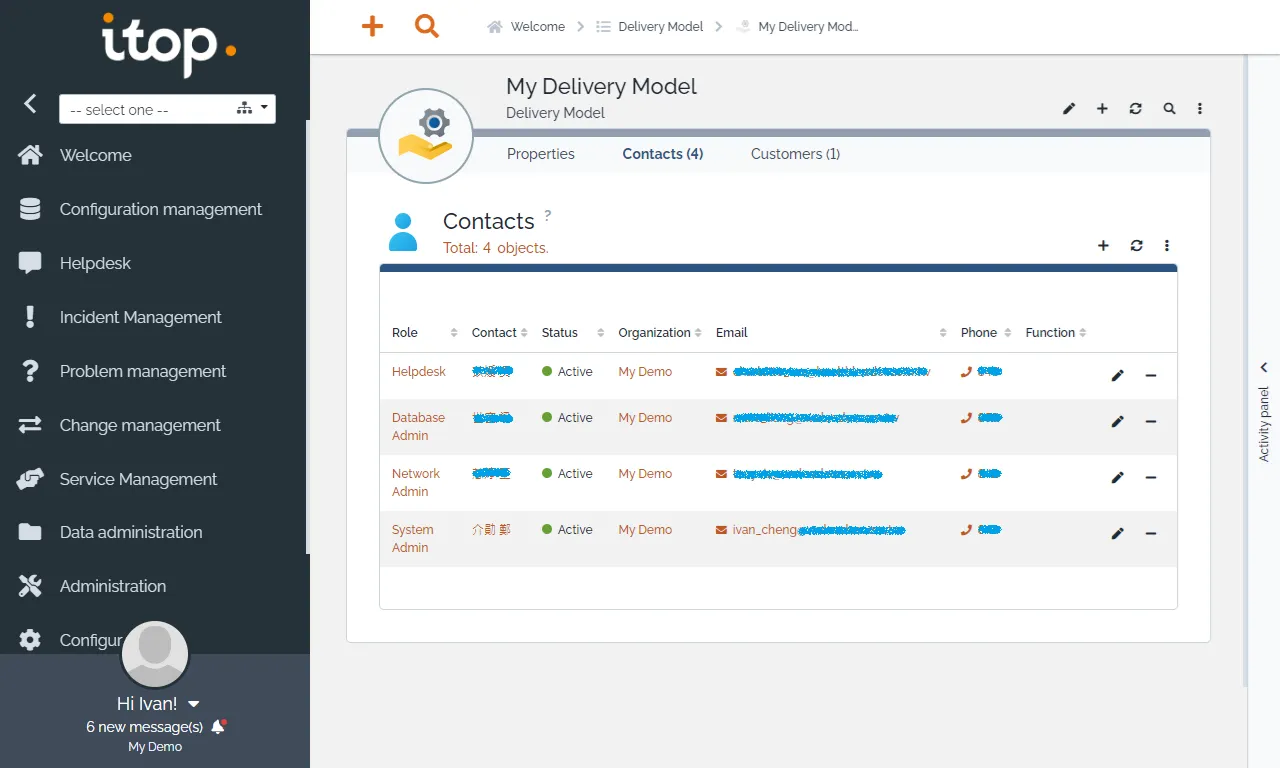Click object header search icon

point(1169,108)
